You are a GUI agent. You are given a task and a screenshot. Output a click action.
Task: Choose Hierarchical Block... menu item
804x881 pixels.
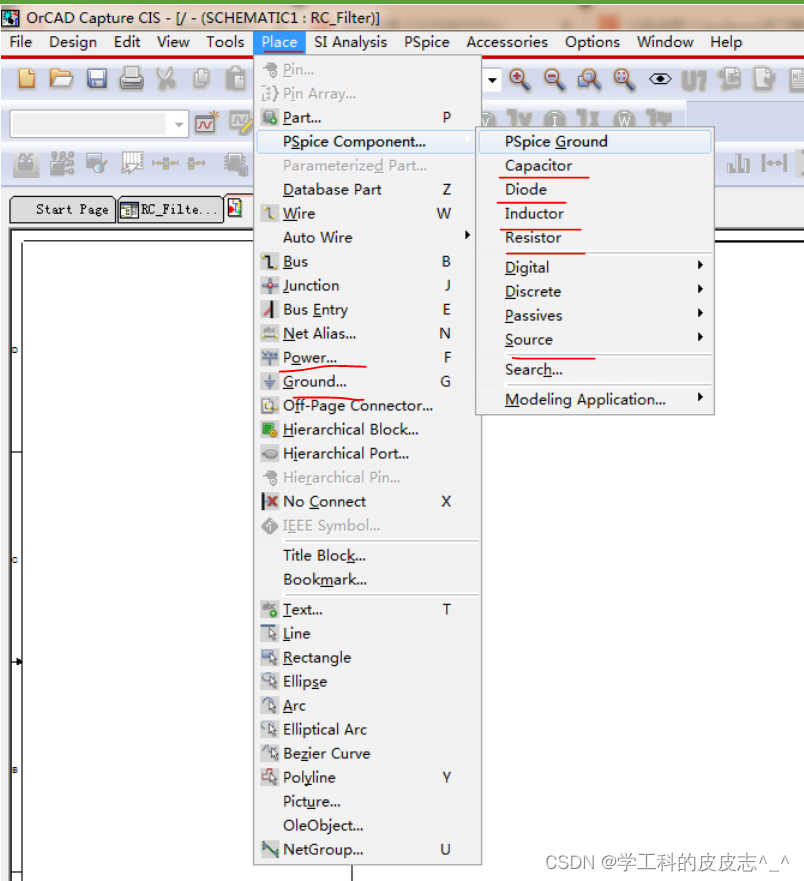point(368,429)
